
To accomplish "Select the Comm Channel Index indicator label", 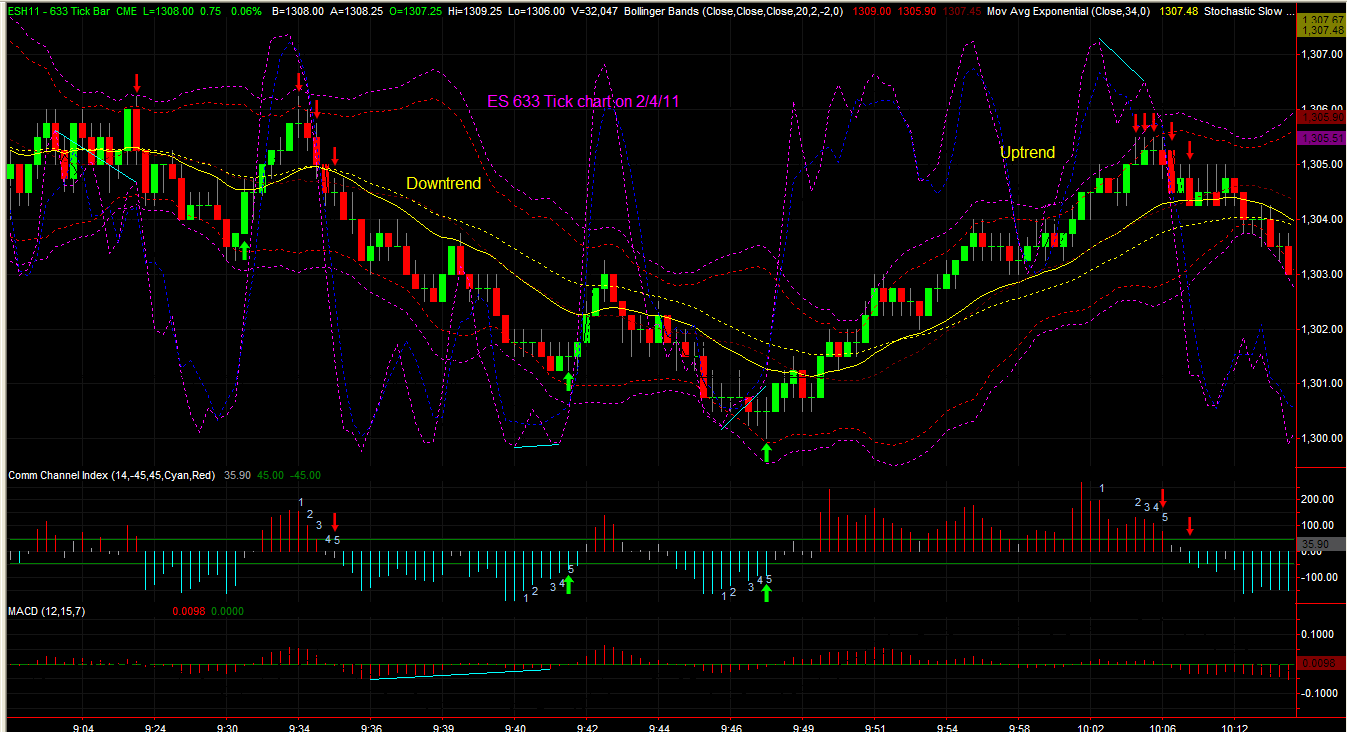I will [112, 475].
